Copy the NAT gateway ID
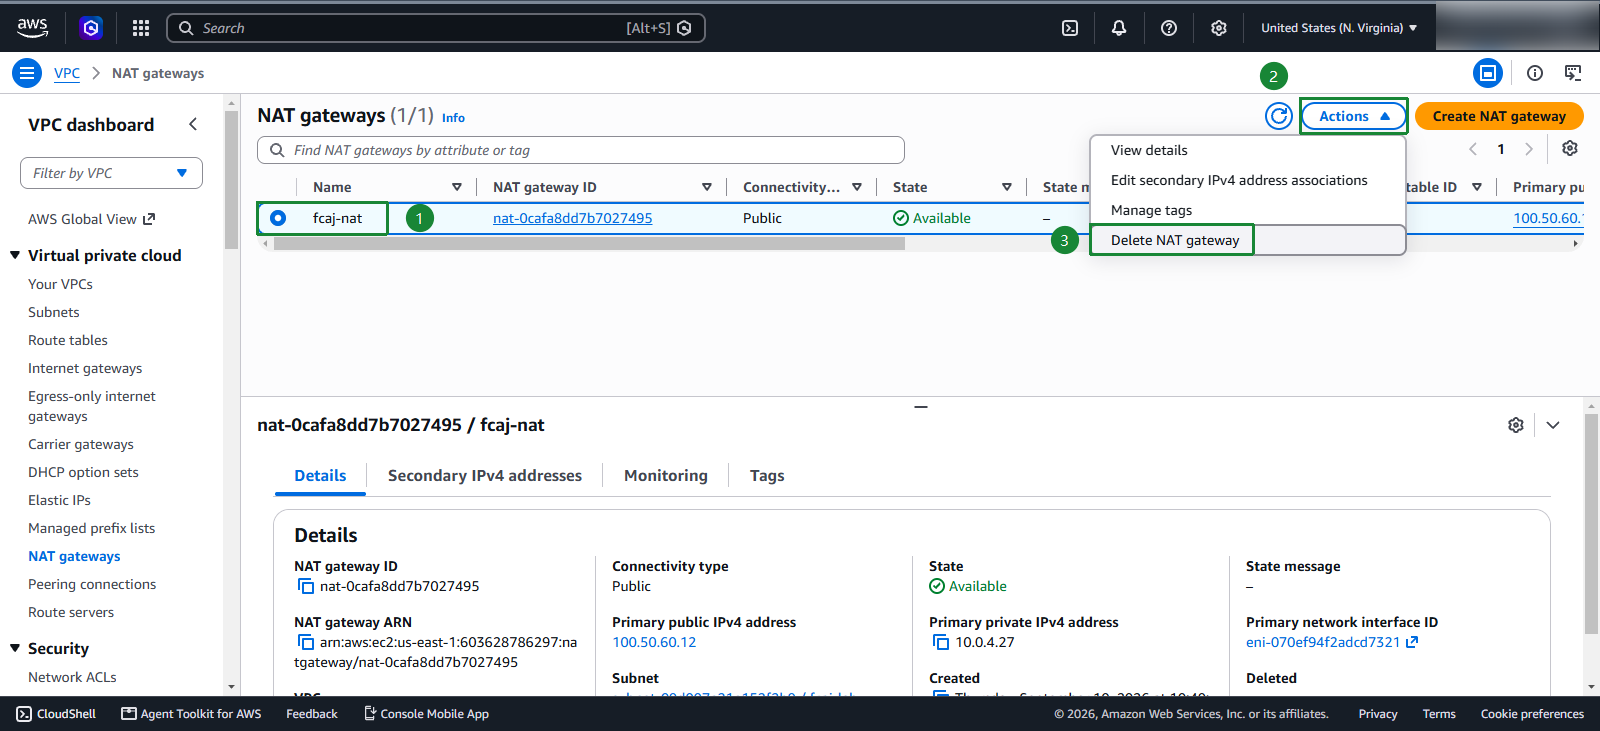Image resolution: width=1600 pixels, height=731 pixels. pos(306,587)
